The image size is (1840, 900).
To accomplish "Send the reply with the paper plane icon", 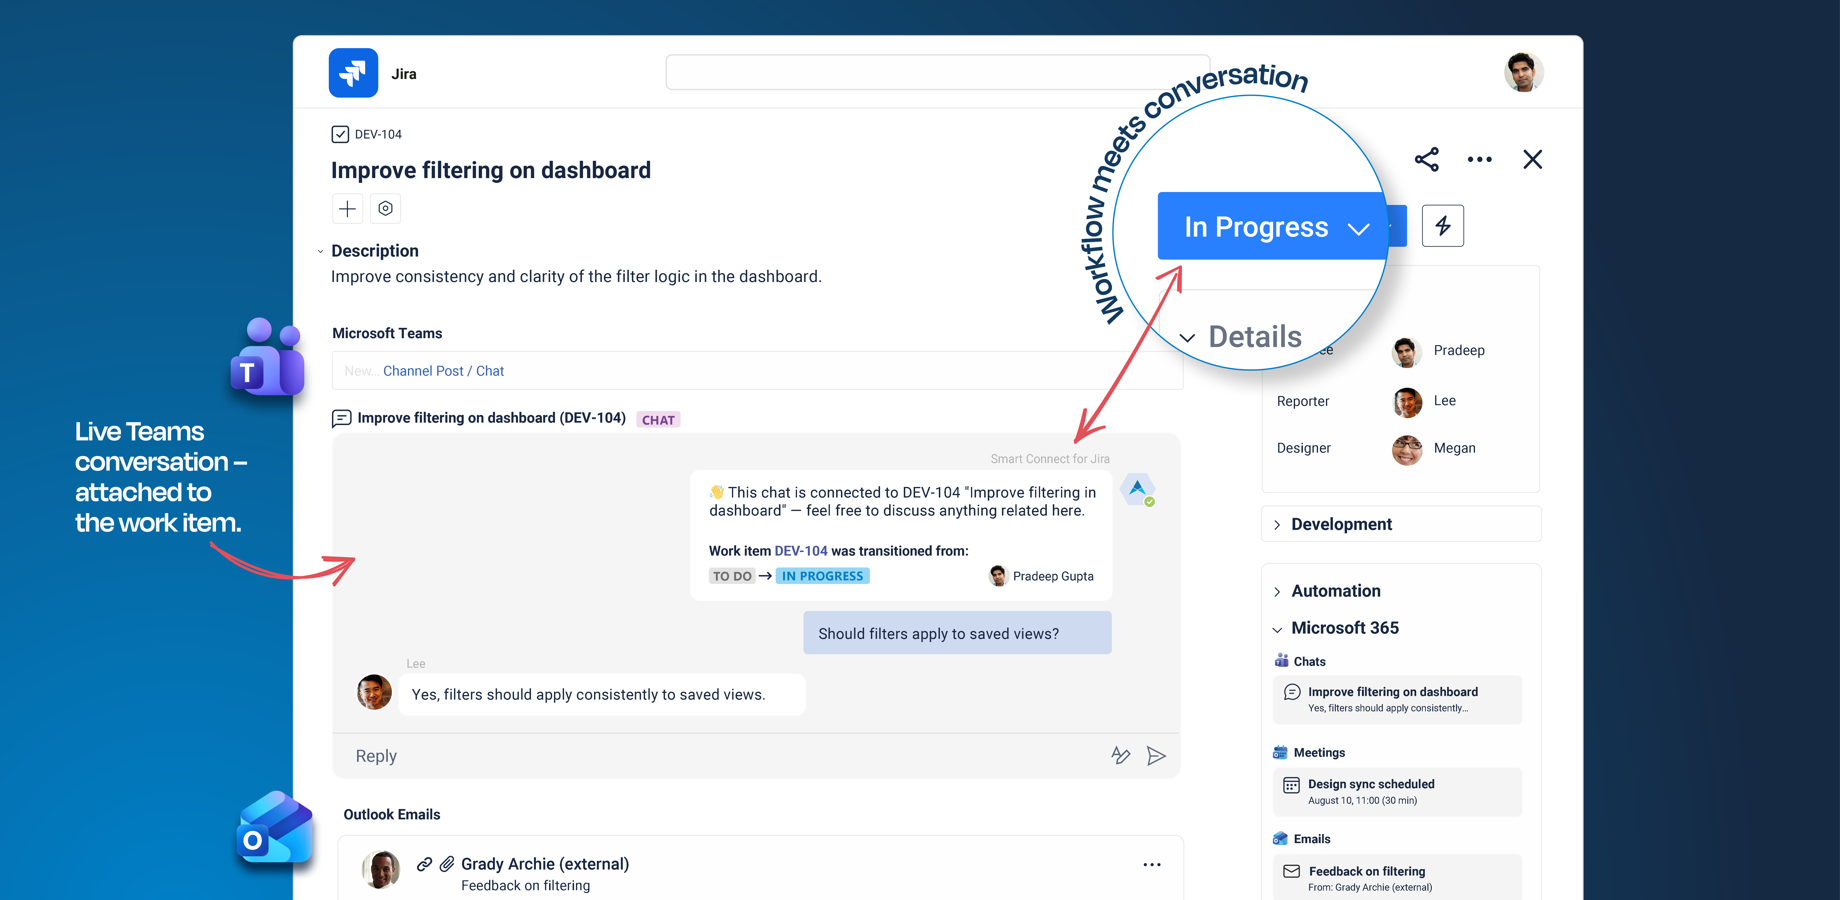I will point(1157,755).
